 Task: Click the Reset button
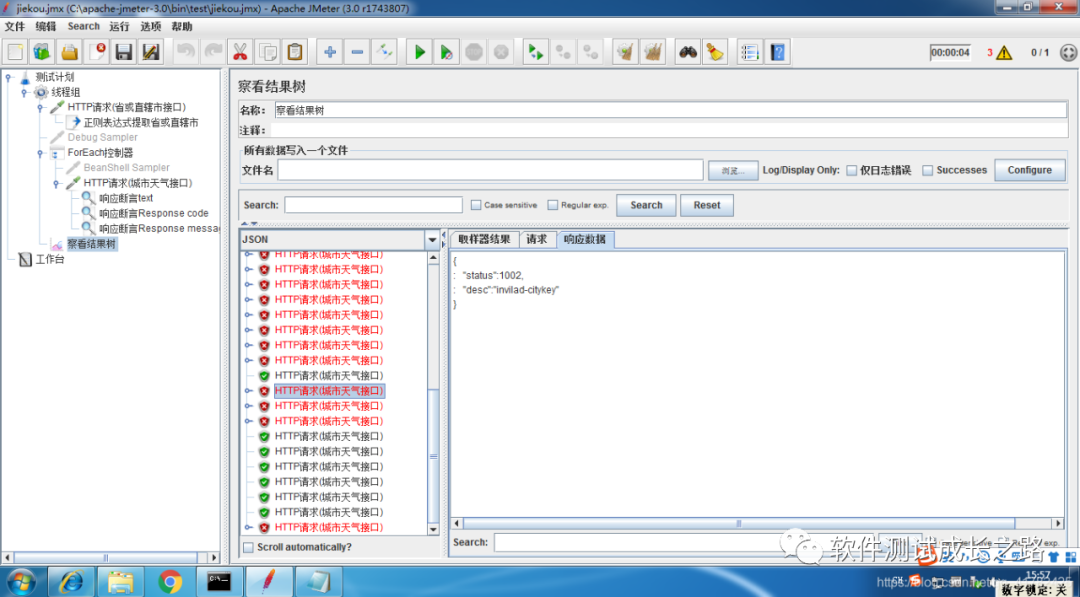click(x=707, y=205)
